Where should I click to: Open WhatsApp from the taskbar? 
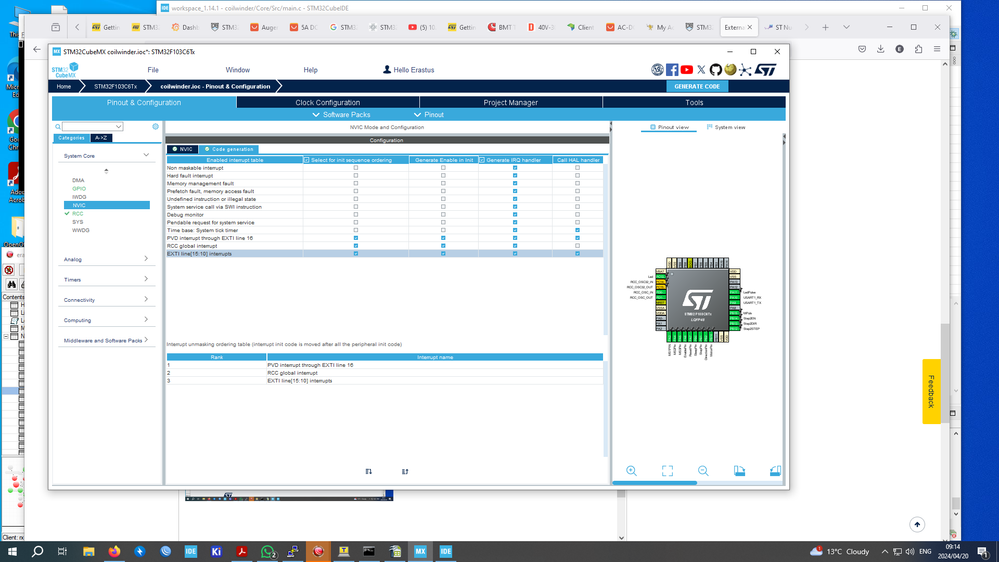point(268,551)
